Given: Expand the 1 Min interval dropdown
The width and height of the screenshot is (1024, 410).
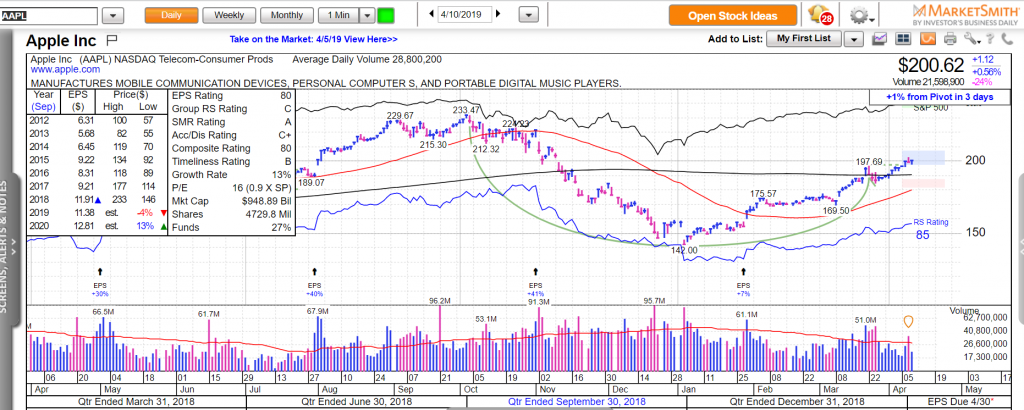Looking at the screenshot, I should [367, 16].
